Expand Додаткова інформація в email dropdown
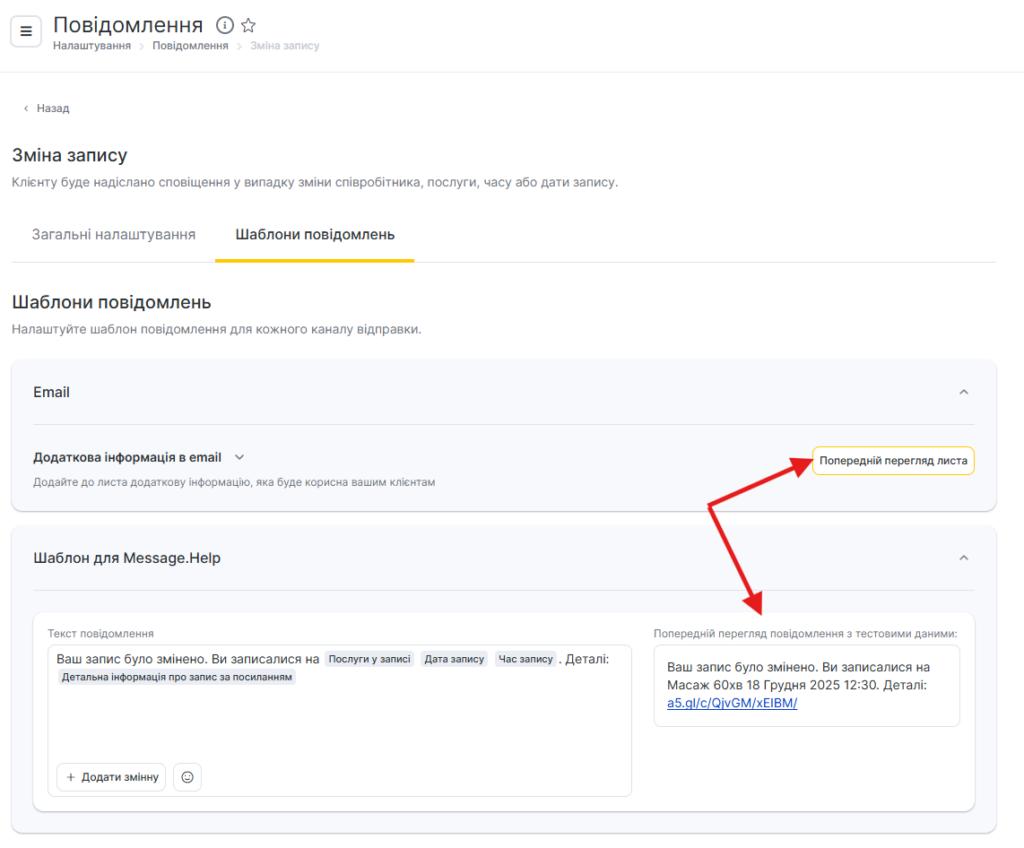Viewport: 1024px width, 848px height. (239, 457)
